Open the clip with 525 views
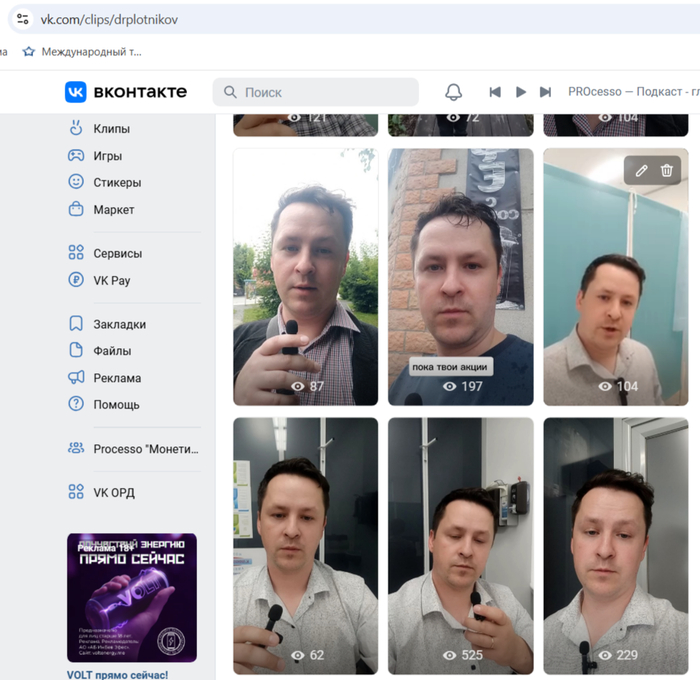This screenshot has height=680, width=700. 460,545
